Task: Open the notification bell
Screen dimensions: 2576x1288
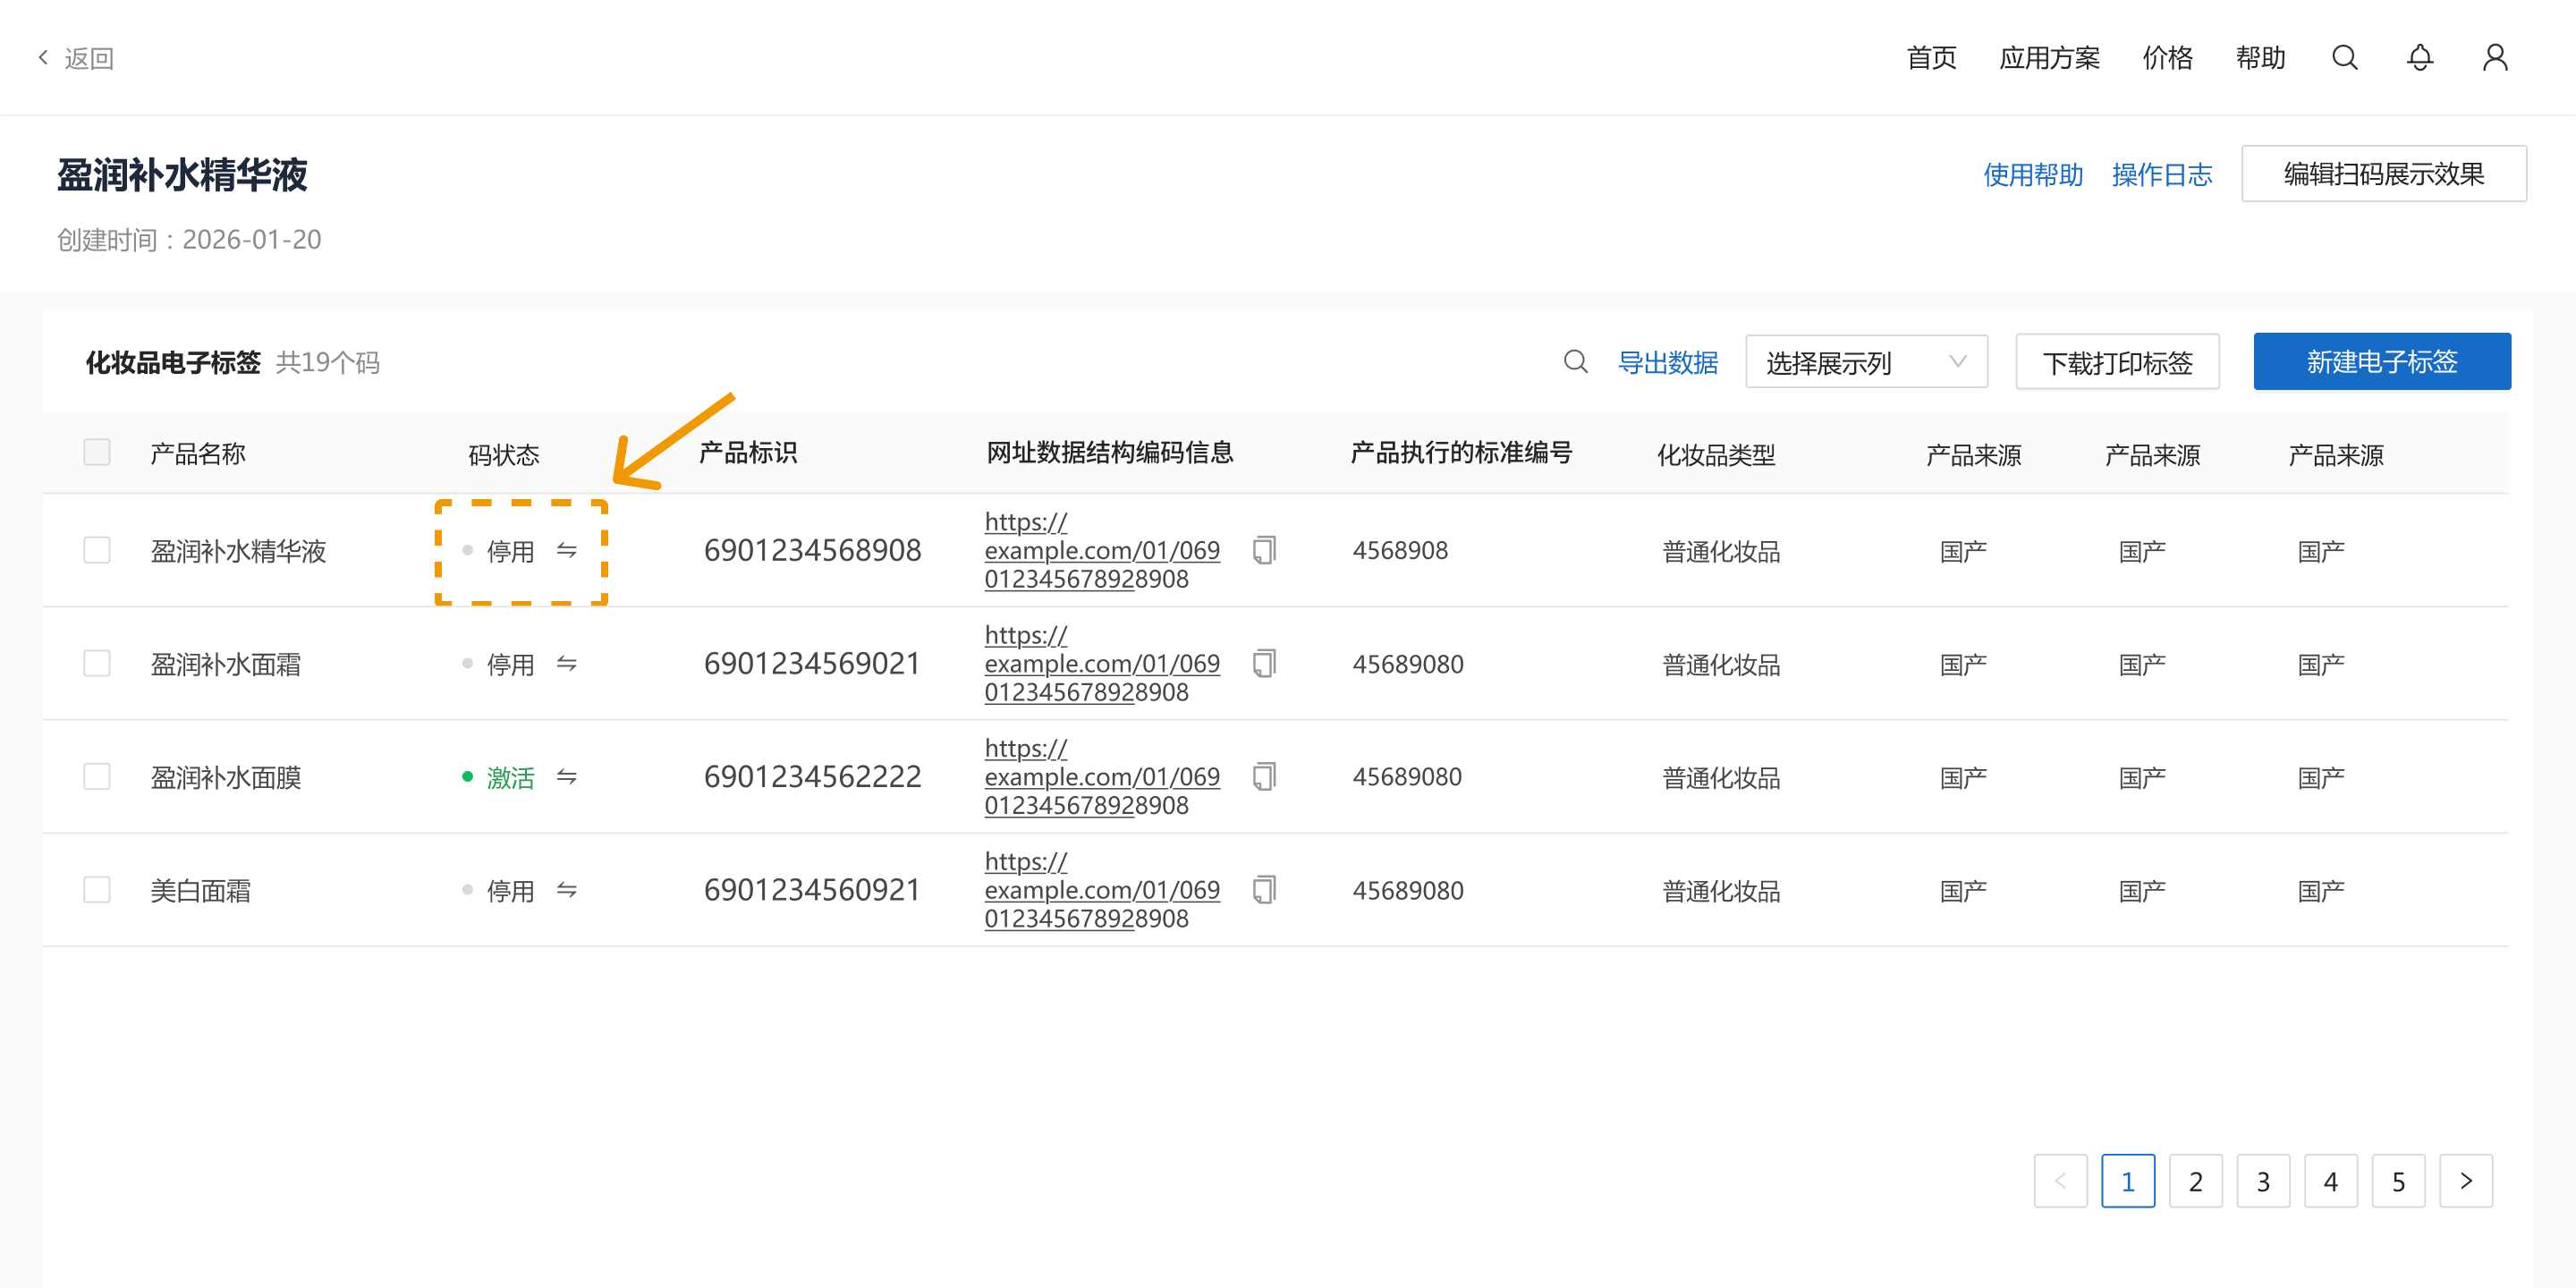Action: [x=2419, y=58]
